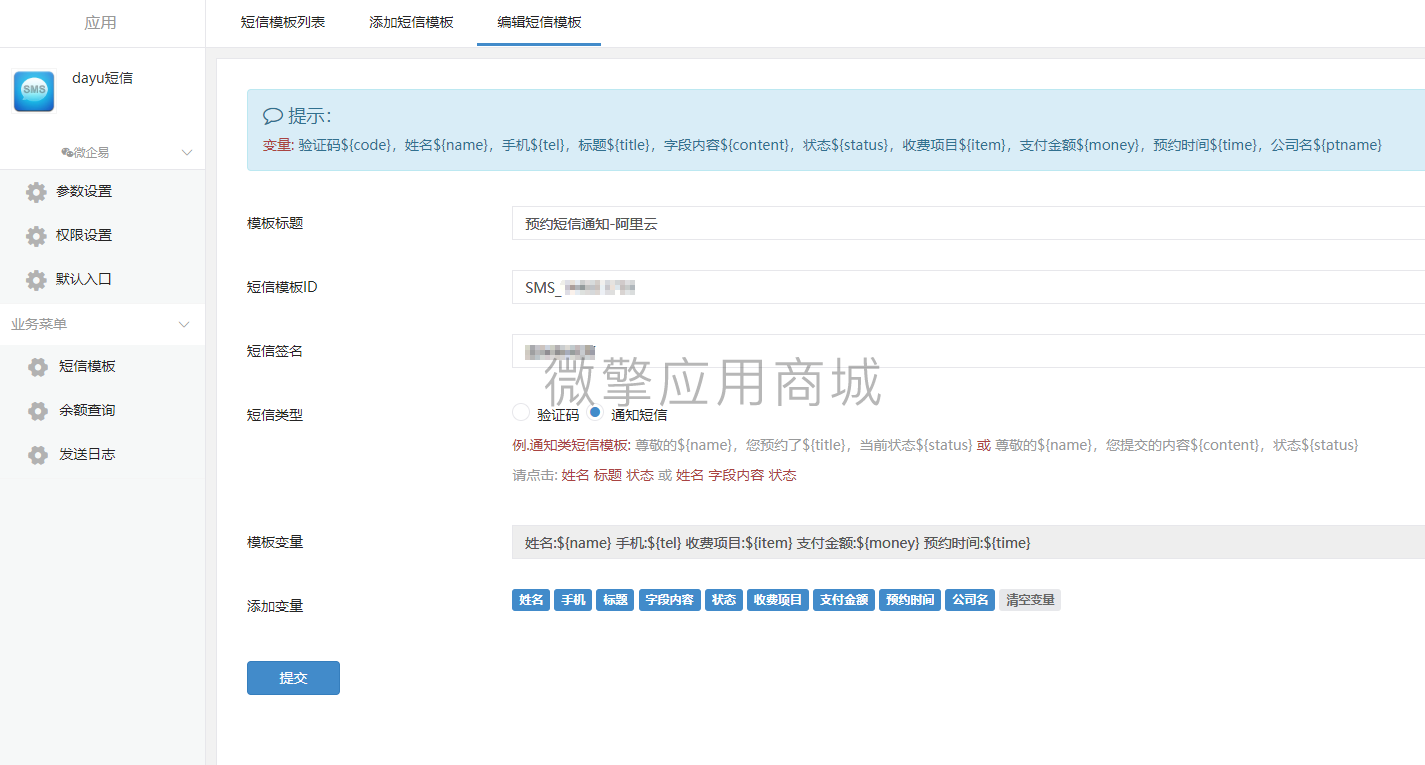1425x765 pixels.
Task: Add the 预约时间 variable tag
Action: 910,600
